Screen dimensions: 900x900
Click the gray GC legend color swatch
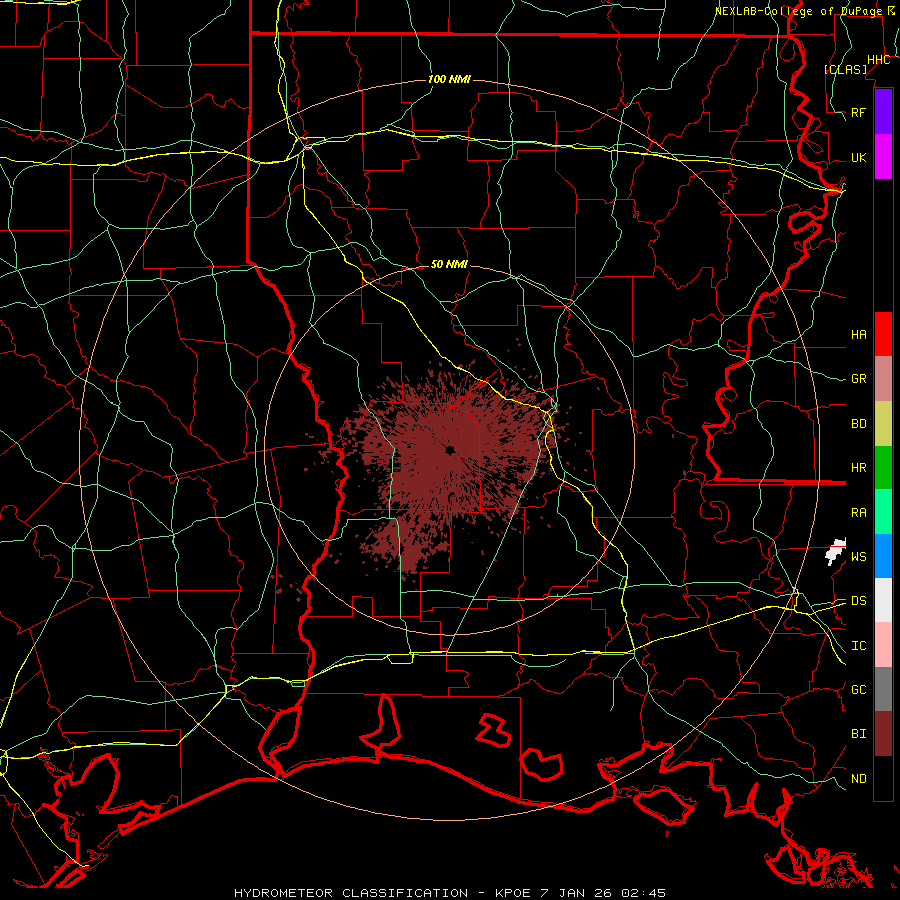883,689
